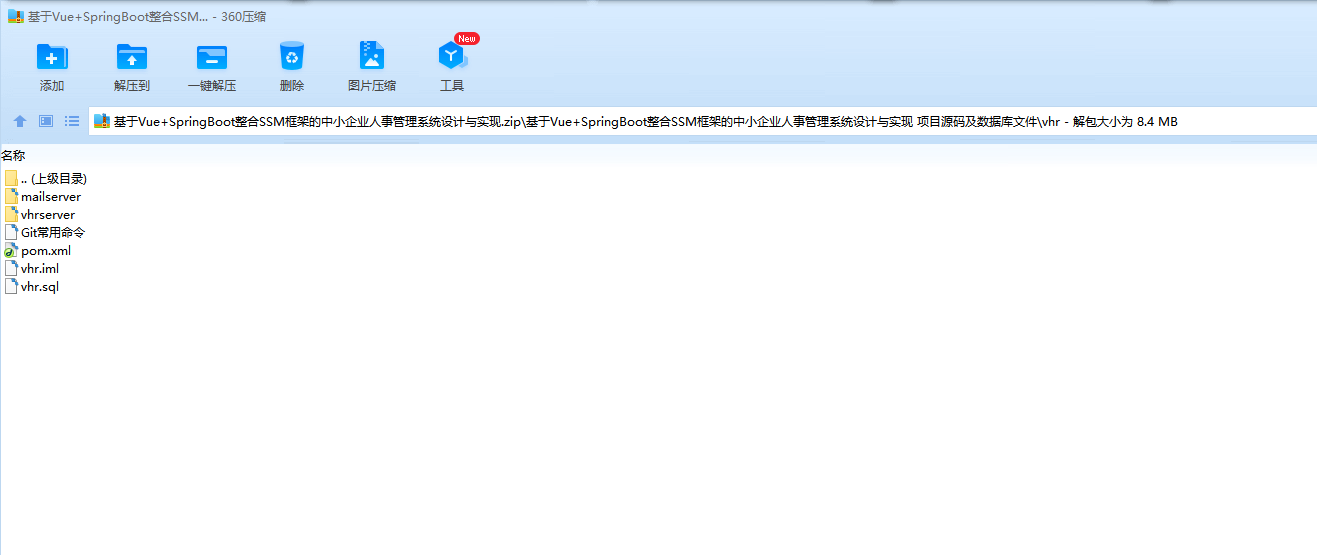Image resolution: width=1317 pixels, height=555 pixels.
Task: Select the '.. (上级目录)' row text
Action: coord(54,179)
